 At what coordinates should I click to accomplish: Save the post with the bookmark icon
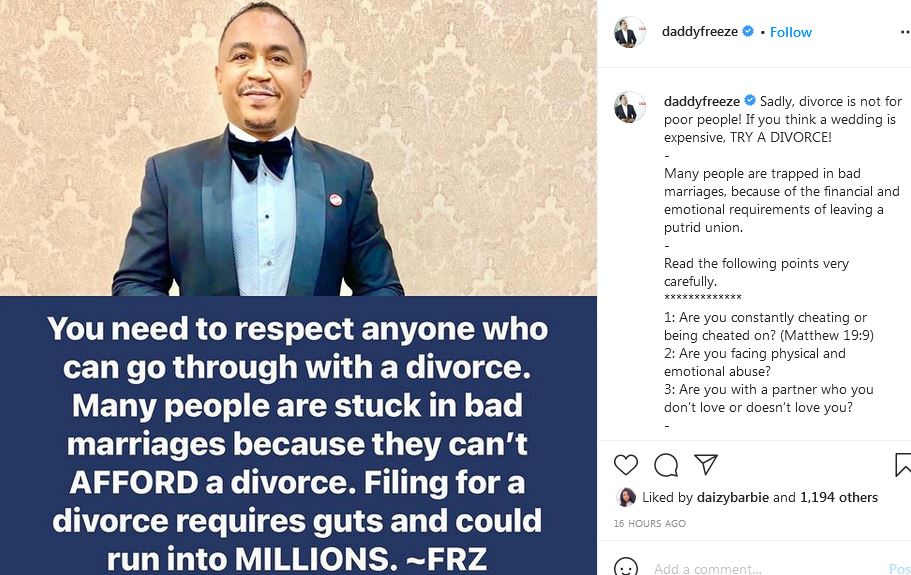click(903, 465)
